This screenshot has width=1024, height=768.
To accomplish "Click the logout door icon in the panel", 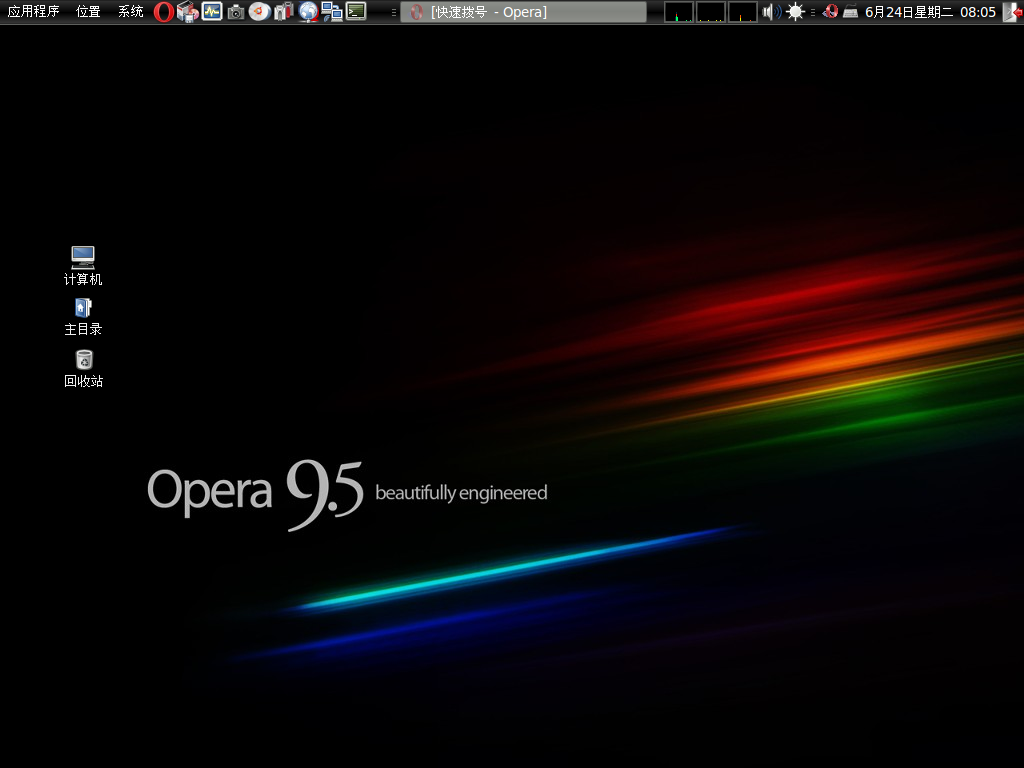I will click(x=1012, y=12).
